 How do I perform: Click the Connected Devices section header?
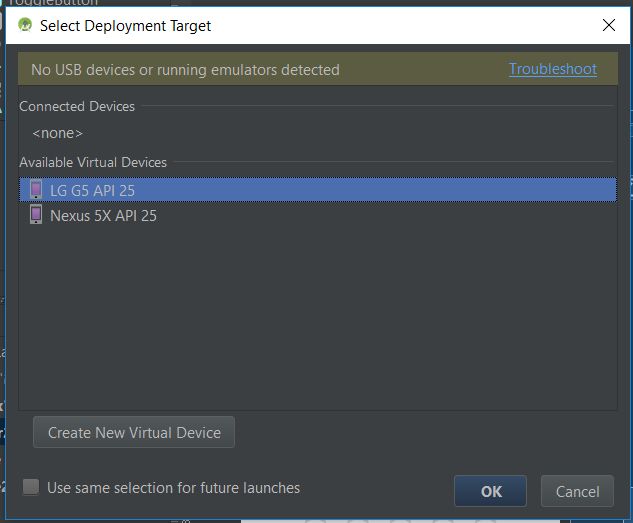pyautogui.click(x=77, y=106)
